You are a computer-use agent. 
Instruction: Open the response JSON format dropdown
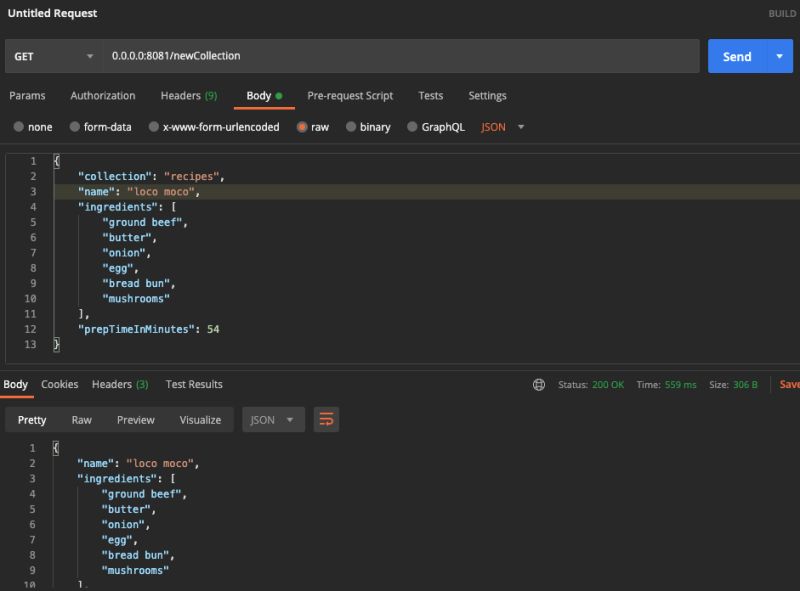(x=272, y=420)
